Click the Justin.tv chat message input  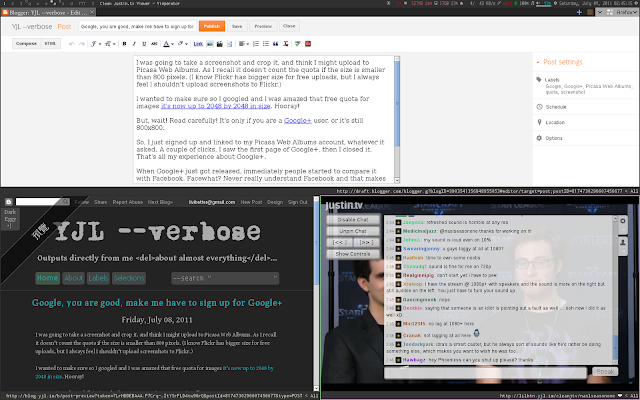point(485,372)
